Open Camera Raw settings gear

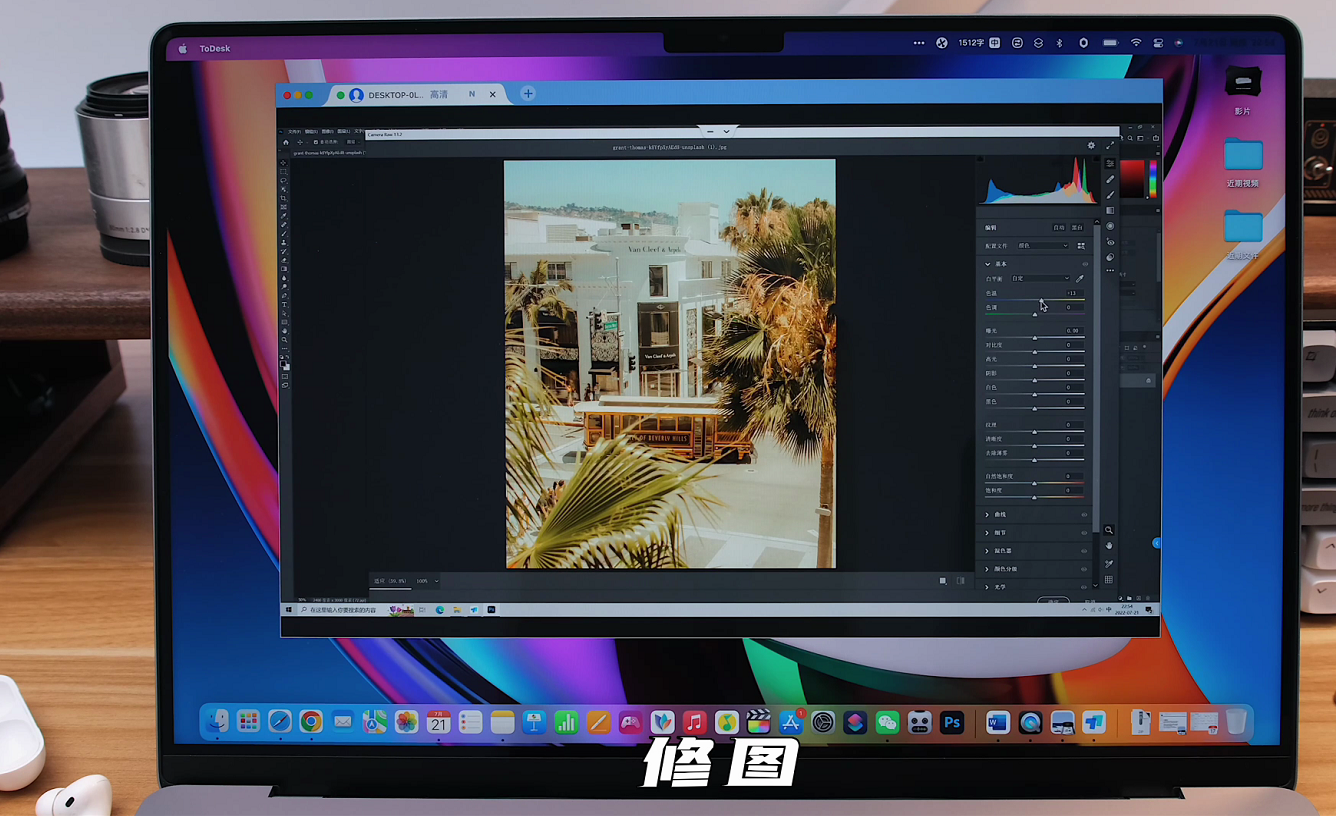(x=1091, y=146)
